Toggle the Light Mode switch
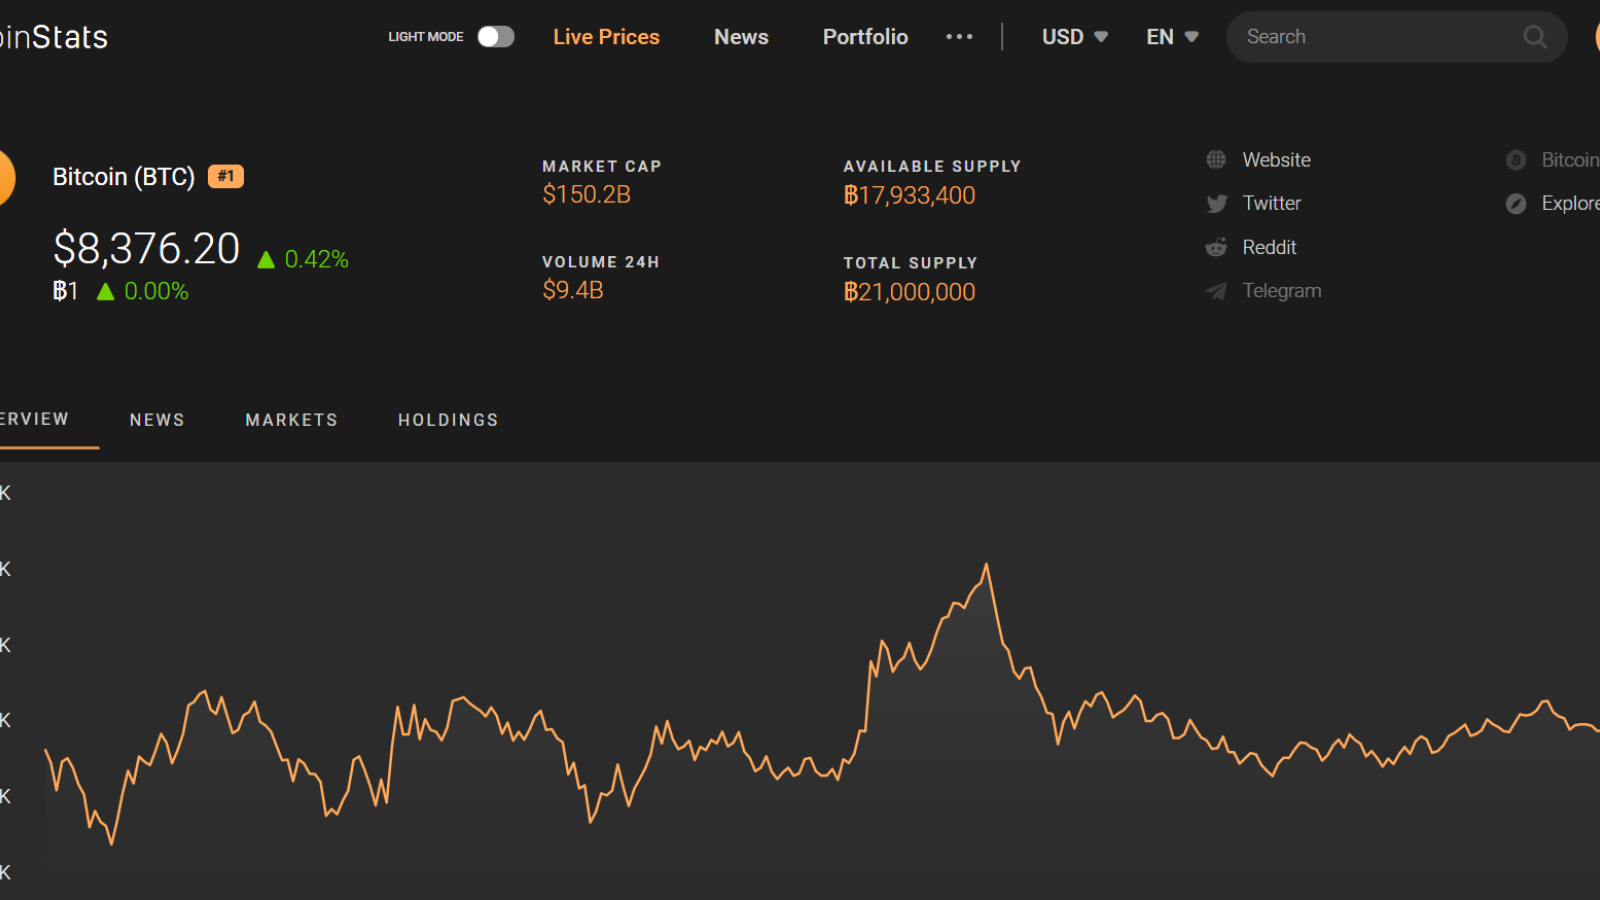 point(495,37)
